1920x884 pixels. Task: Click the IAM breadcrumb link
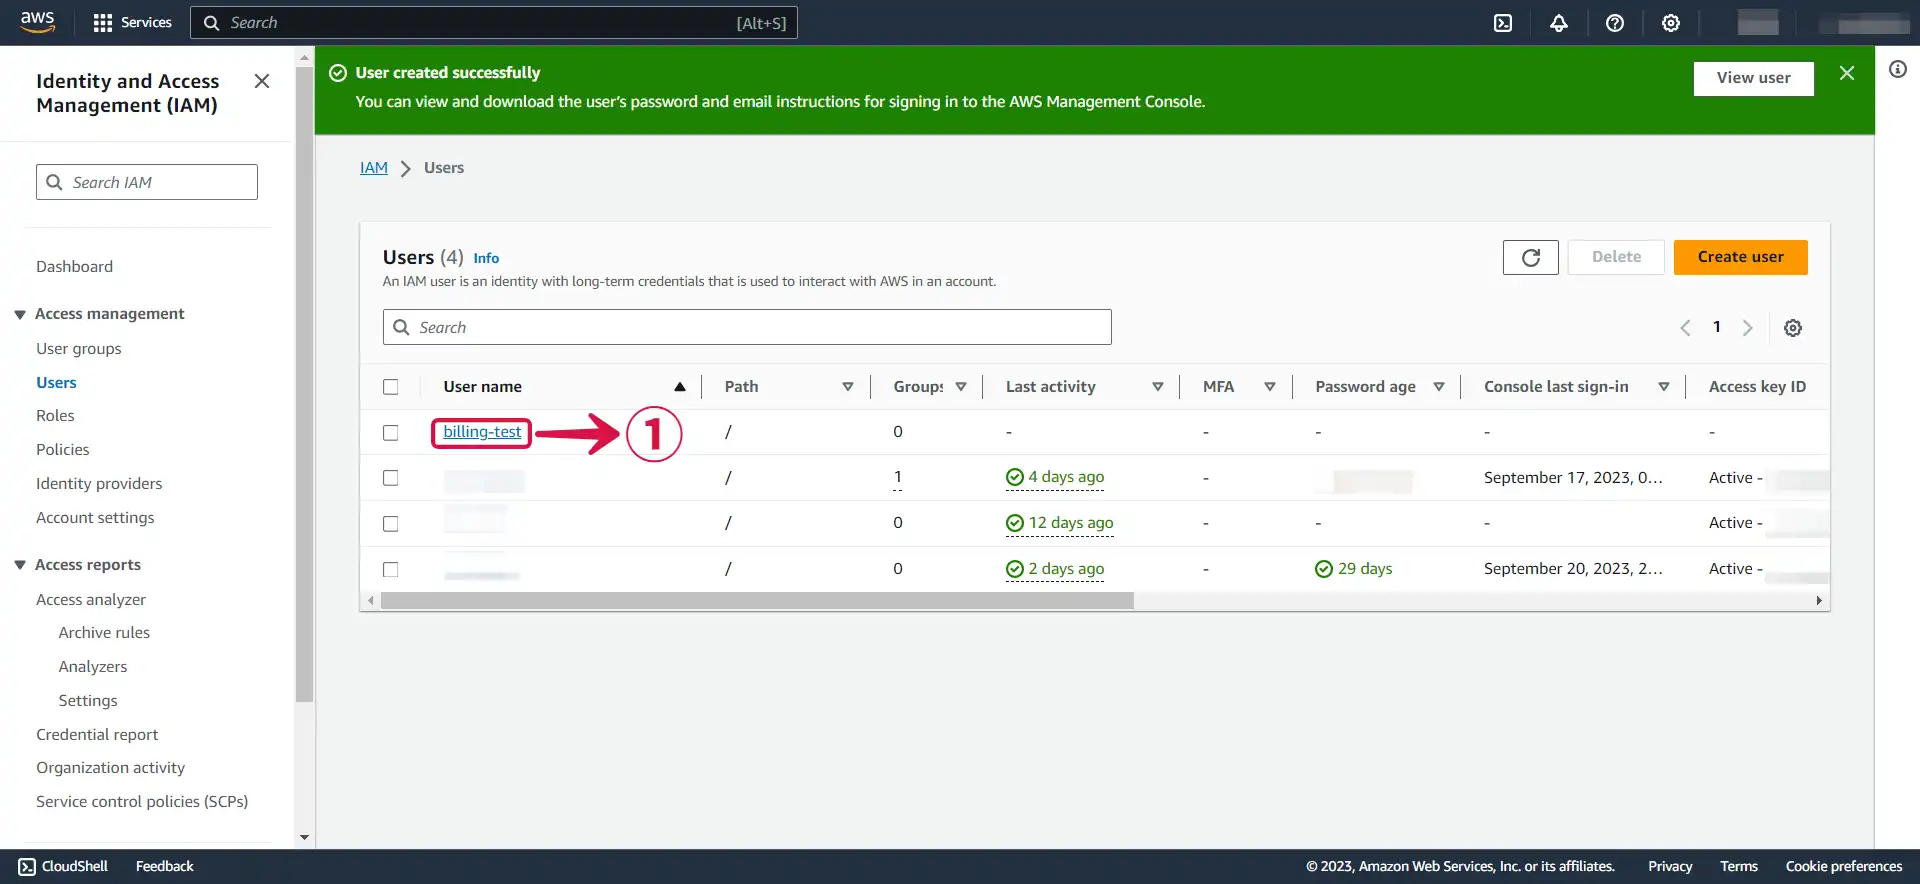pyautogui.click(x=374, y=168)
